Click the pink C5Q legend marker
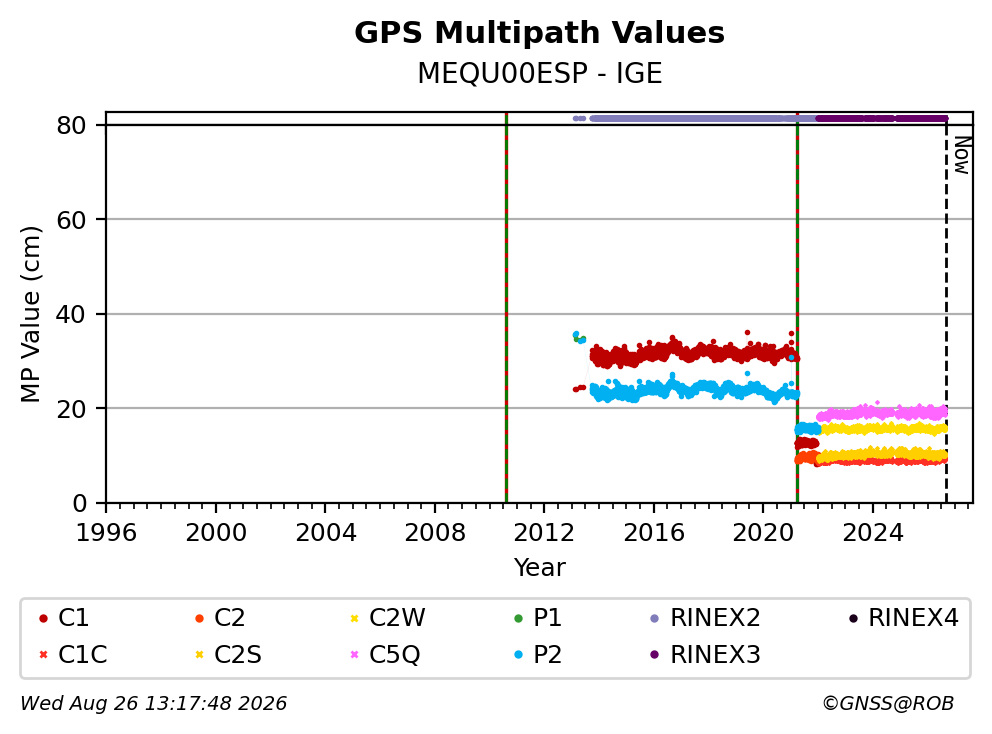This screenshot has width=992, height=734. click(354, 655)
